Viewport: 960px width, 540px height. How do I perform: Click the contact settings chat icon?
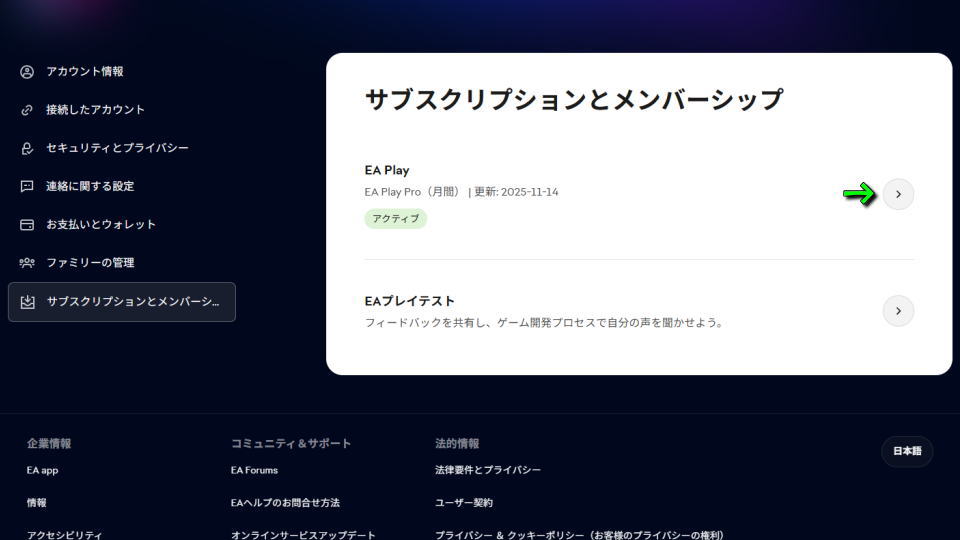pyautogui.click(x=27, y=186)
